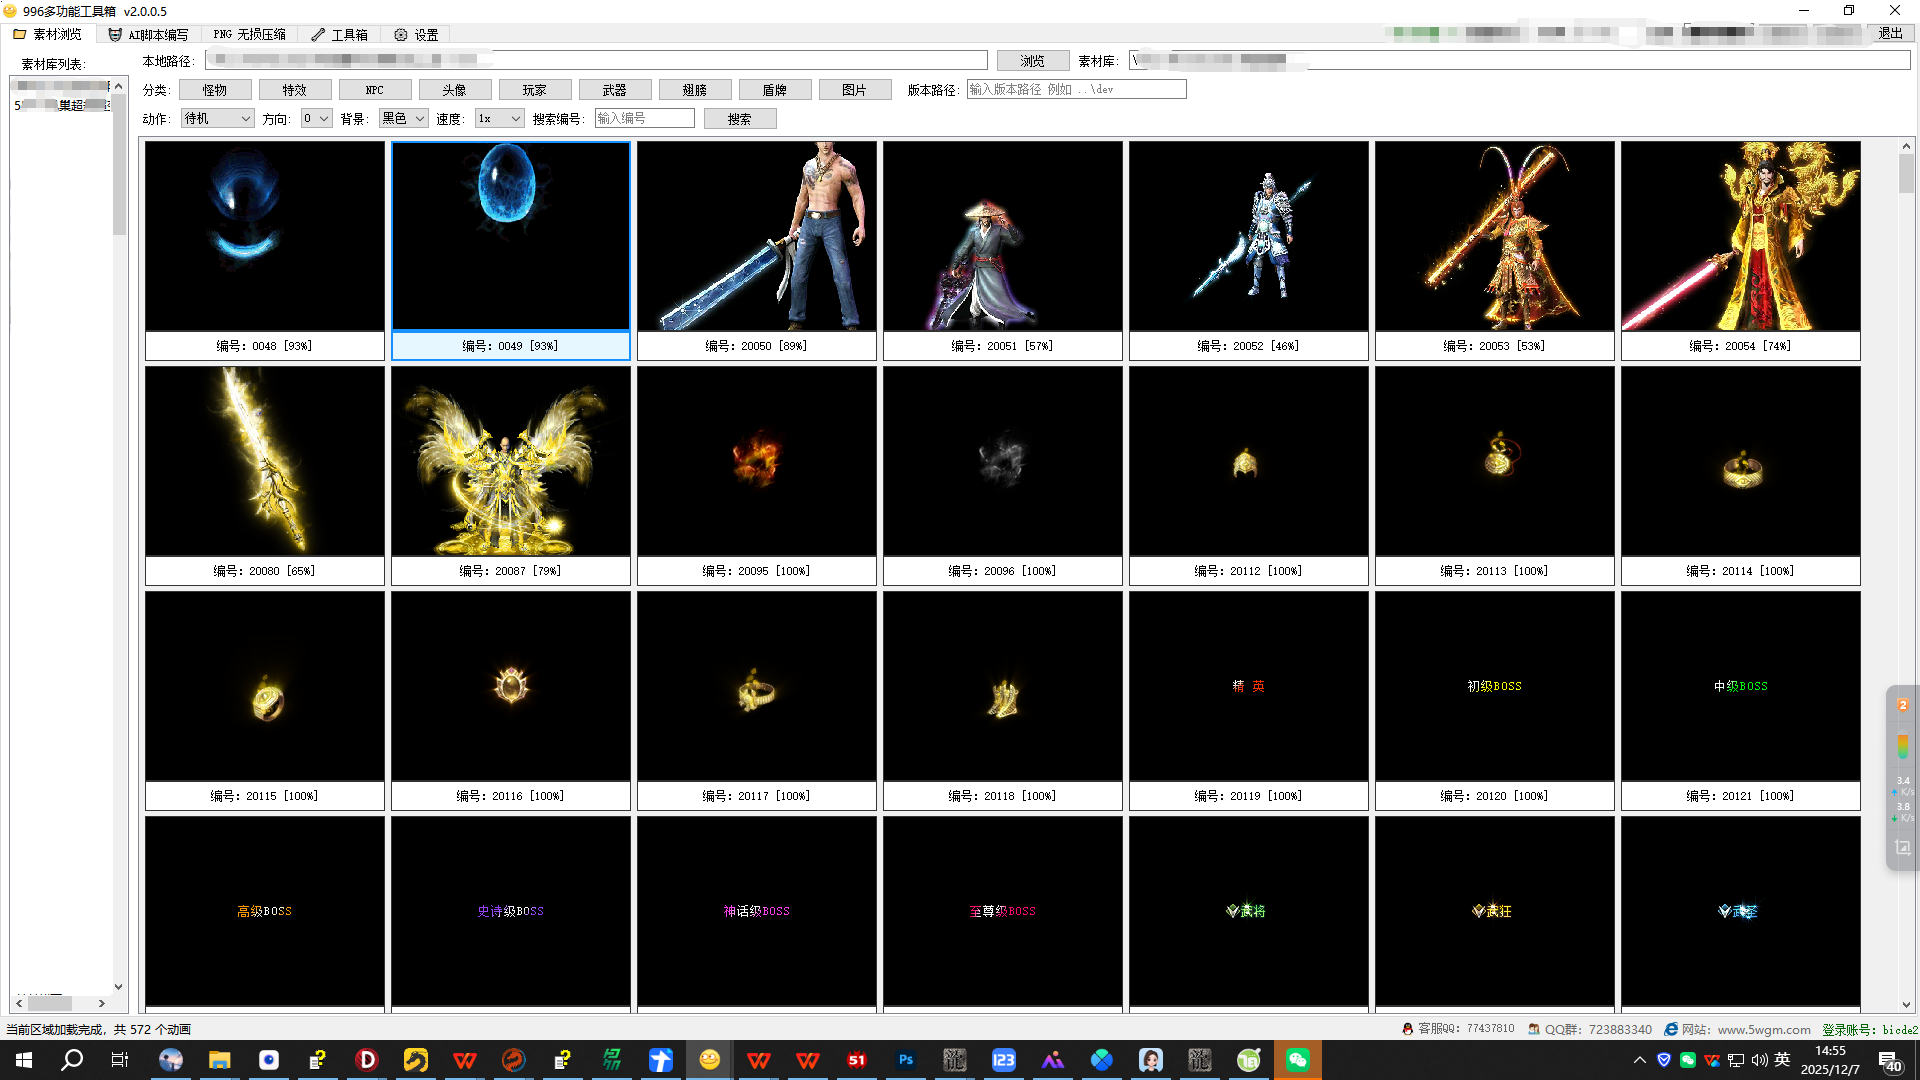Click the 工具箱 wrench icon tab

tap(339, 34)
